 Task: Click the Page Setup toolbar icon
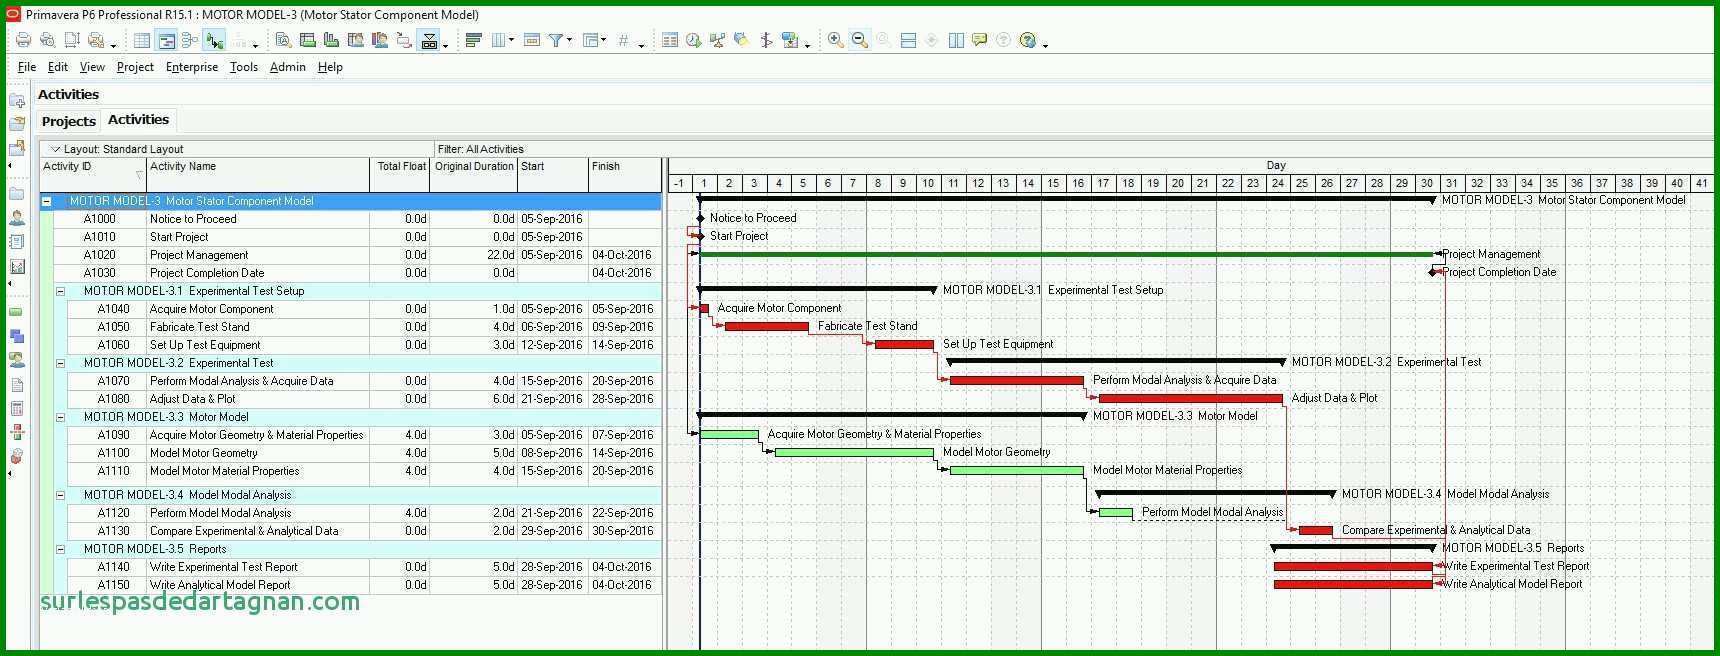[x=72, y=40]
